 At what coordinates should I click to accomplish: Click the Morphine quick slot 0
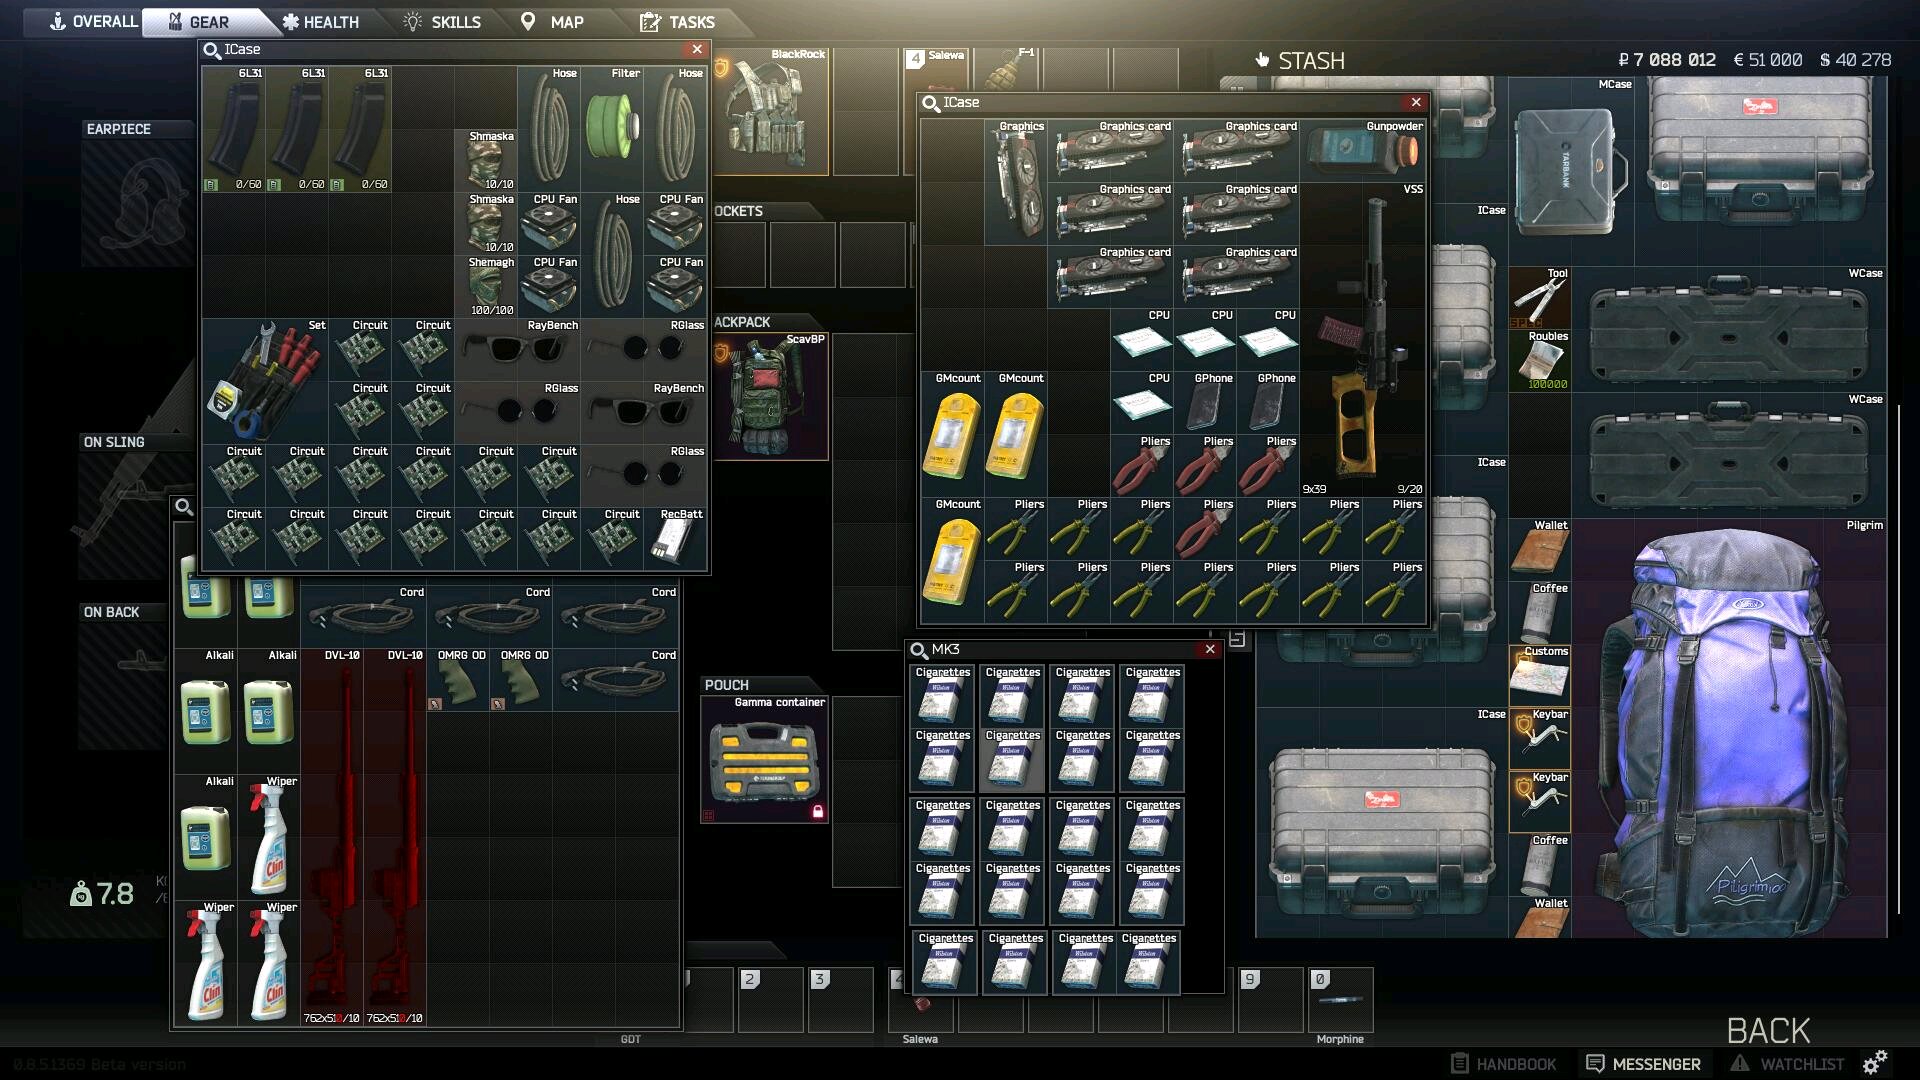tap(1340, 1000)
